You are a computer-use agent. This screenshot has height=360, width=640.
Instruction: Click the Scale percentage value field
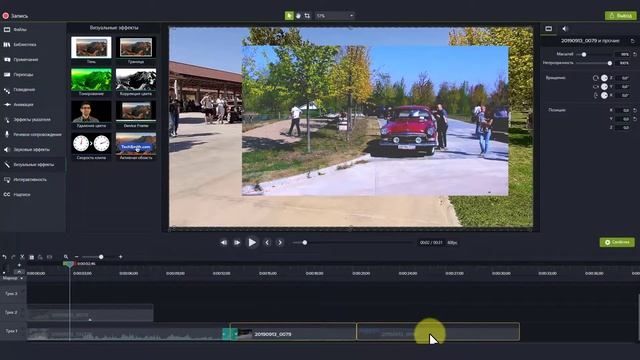623,54
